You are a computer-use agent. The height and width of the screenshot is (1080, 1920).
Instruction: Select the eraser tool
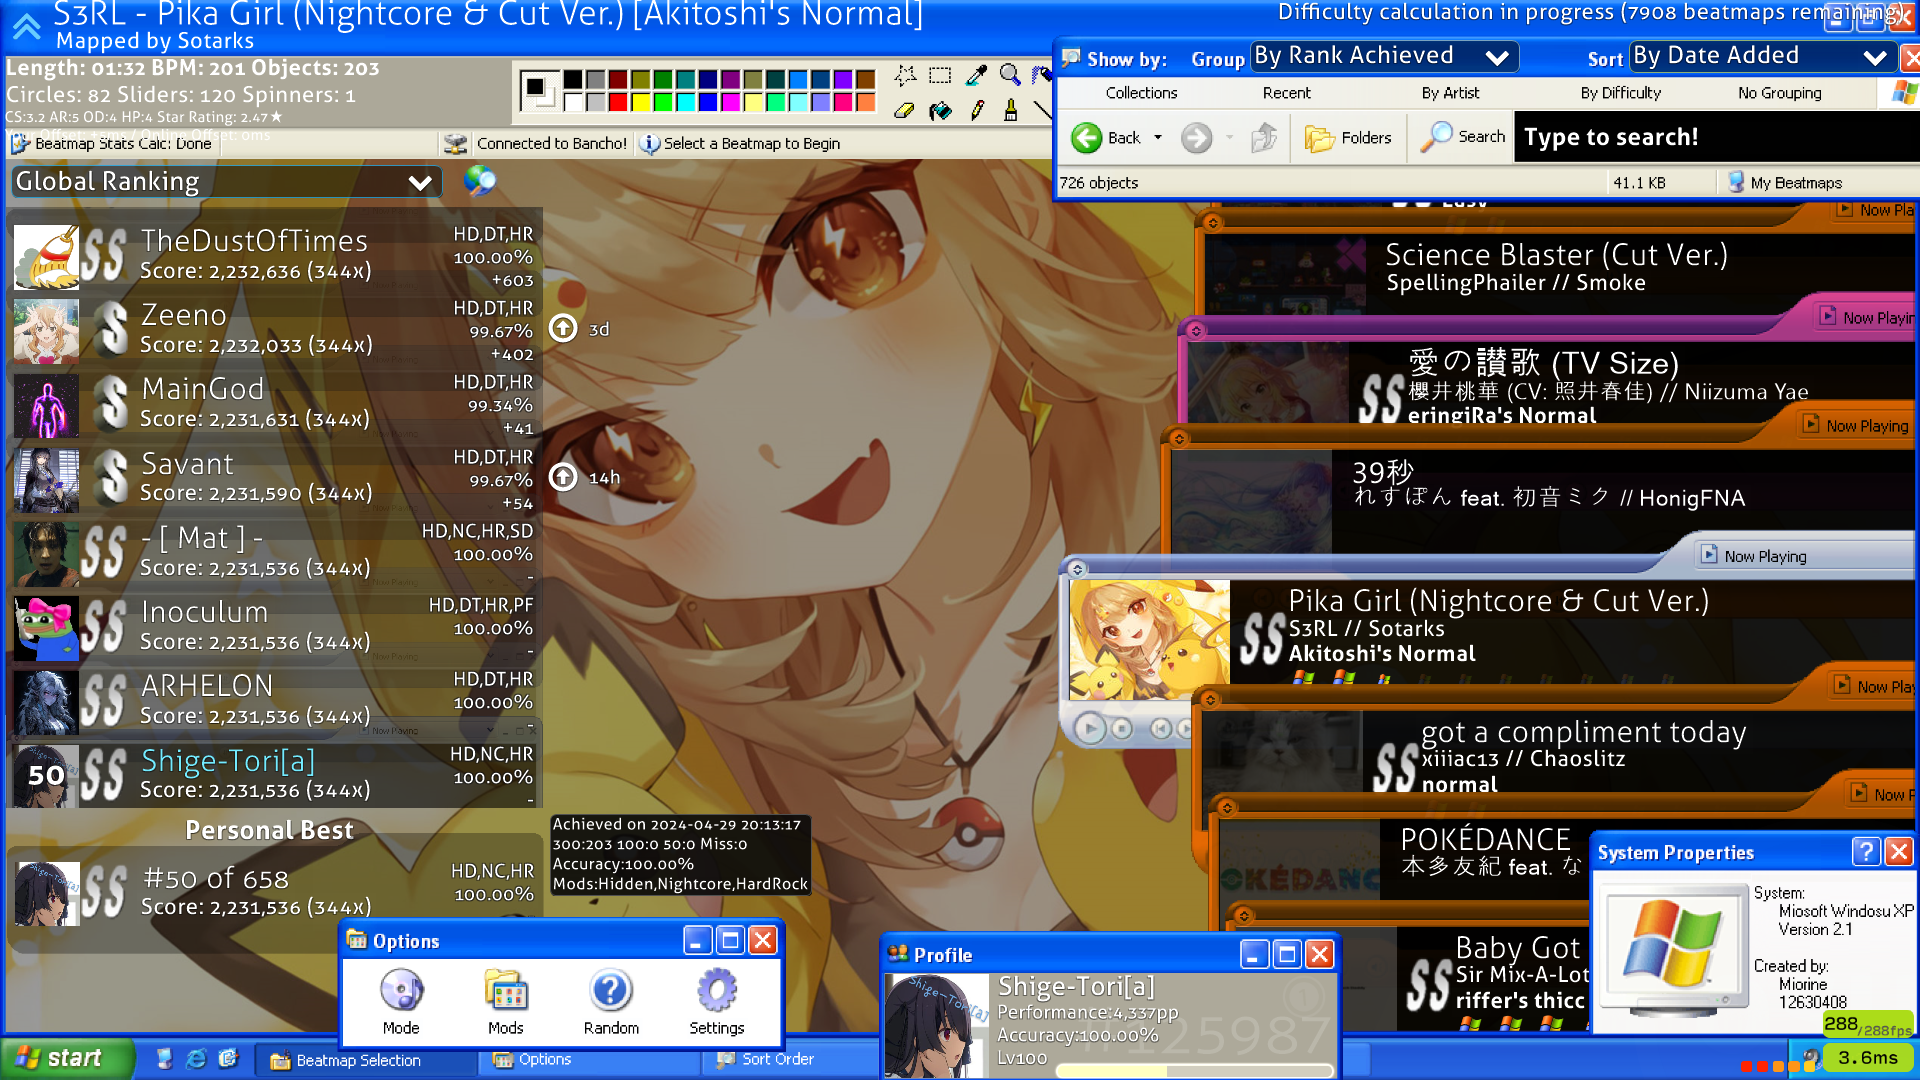pyautogui.click(x=905, y=110)
